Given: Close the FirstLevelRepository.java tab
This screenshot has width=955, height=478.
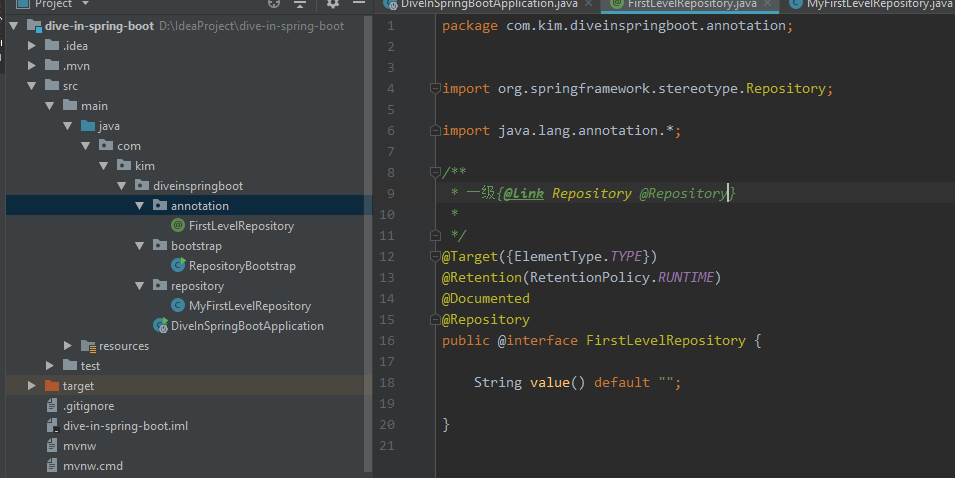Looking at the screenshot, I should [765, 5].
